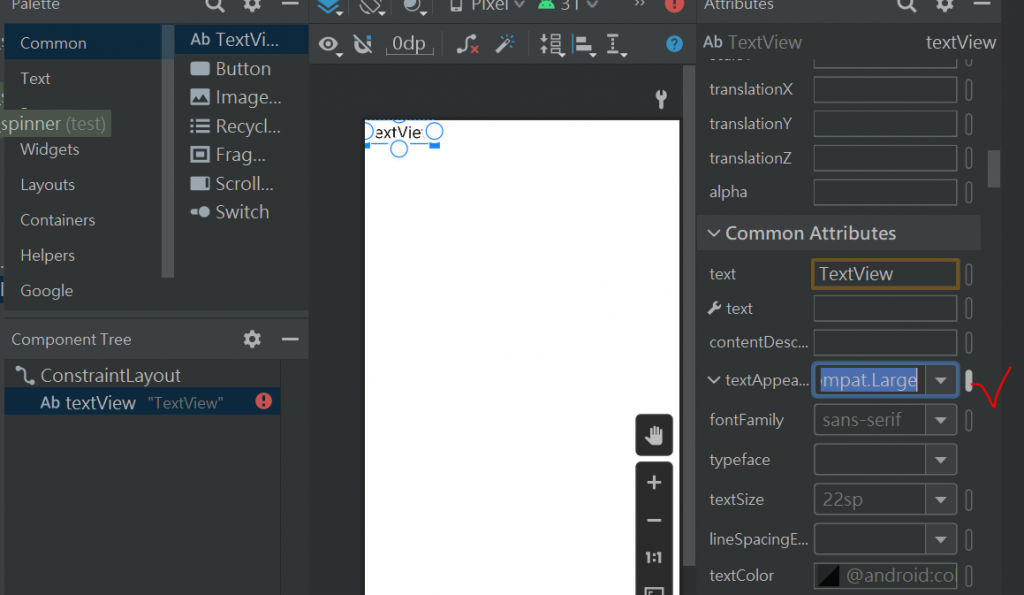Image resolution: width=1024 pixels, height=595 pixels.
Task: Zoom in with plus button
Action: tap(654, 483)
